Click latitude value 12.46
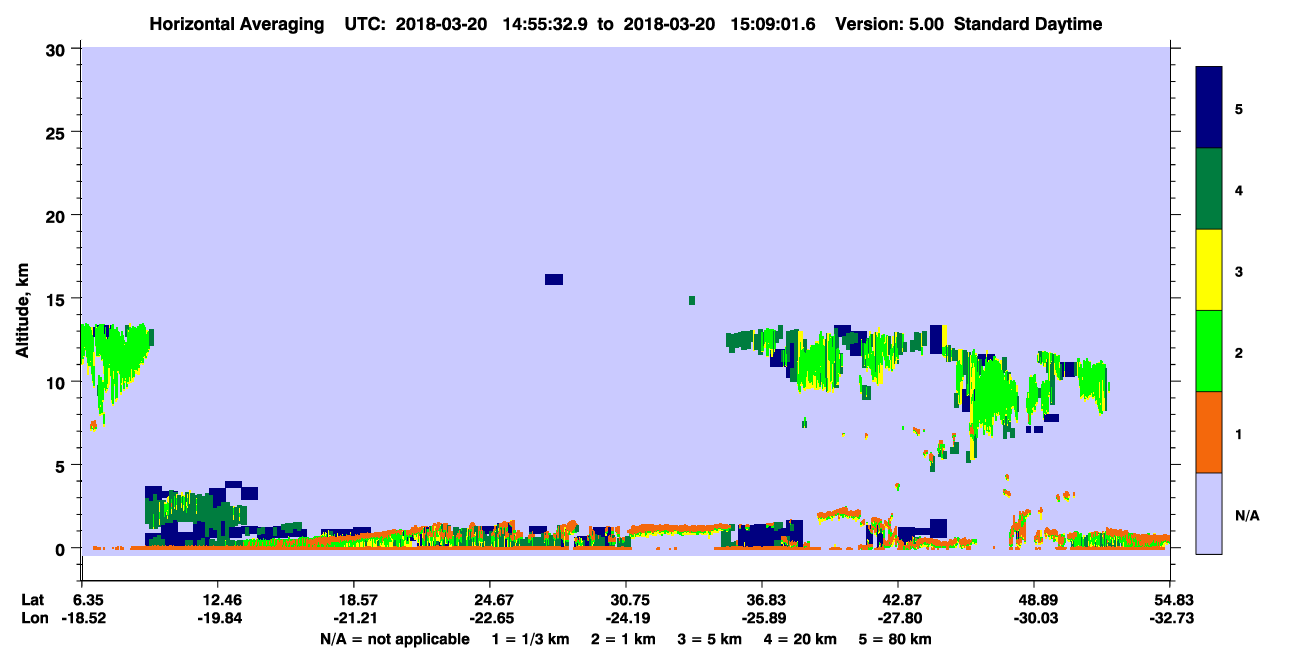This screenshot has width=1300, height=667. coord(217,599)
